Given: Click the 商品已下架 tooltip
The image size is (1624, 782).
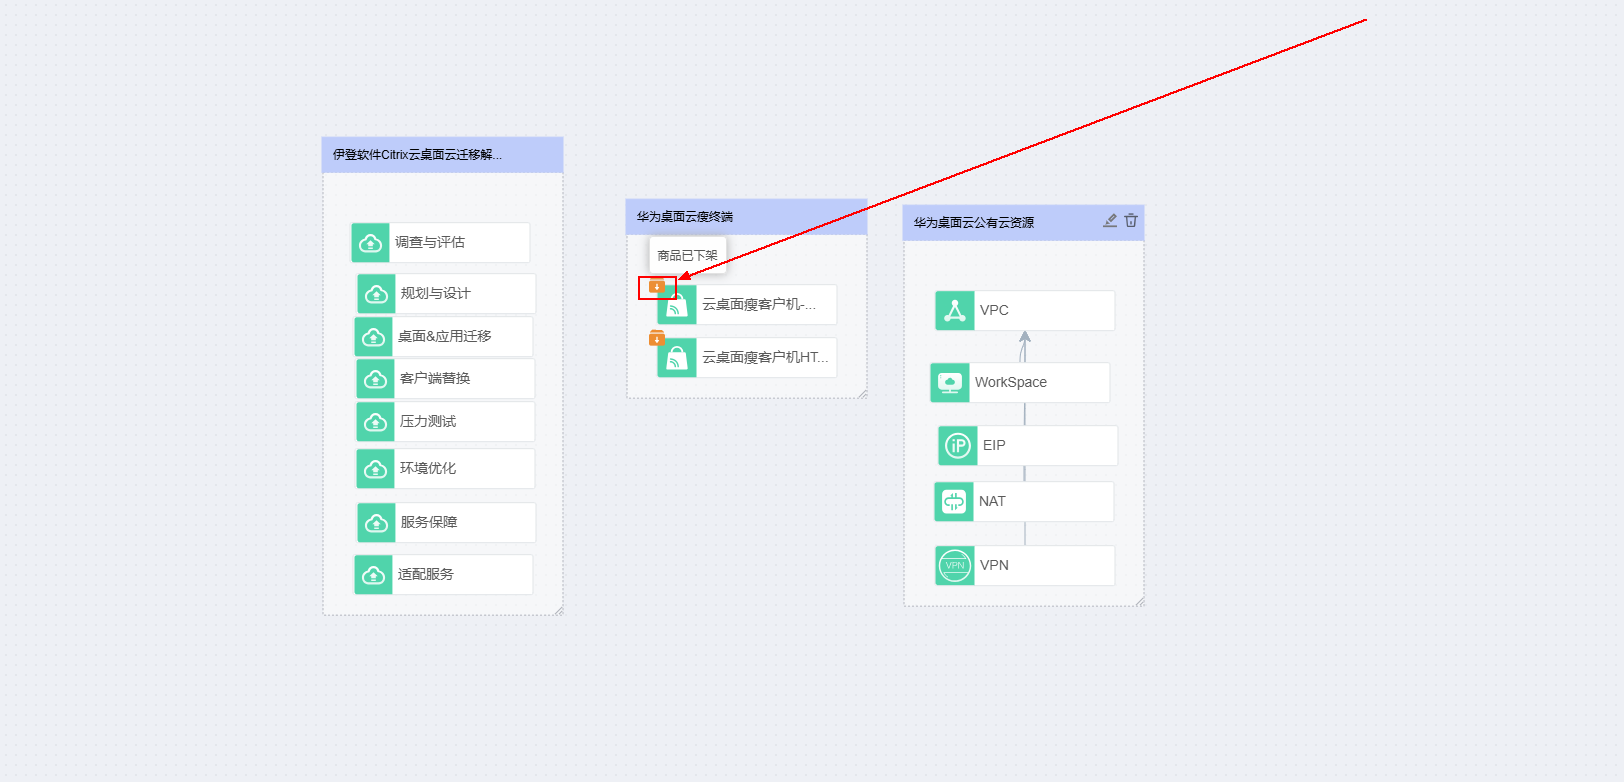Looking at the screenshot, I should tap(688, 256).
